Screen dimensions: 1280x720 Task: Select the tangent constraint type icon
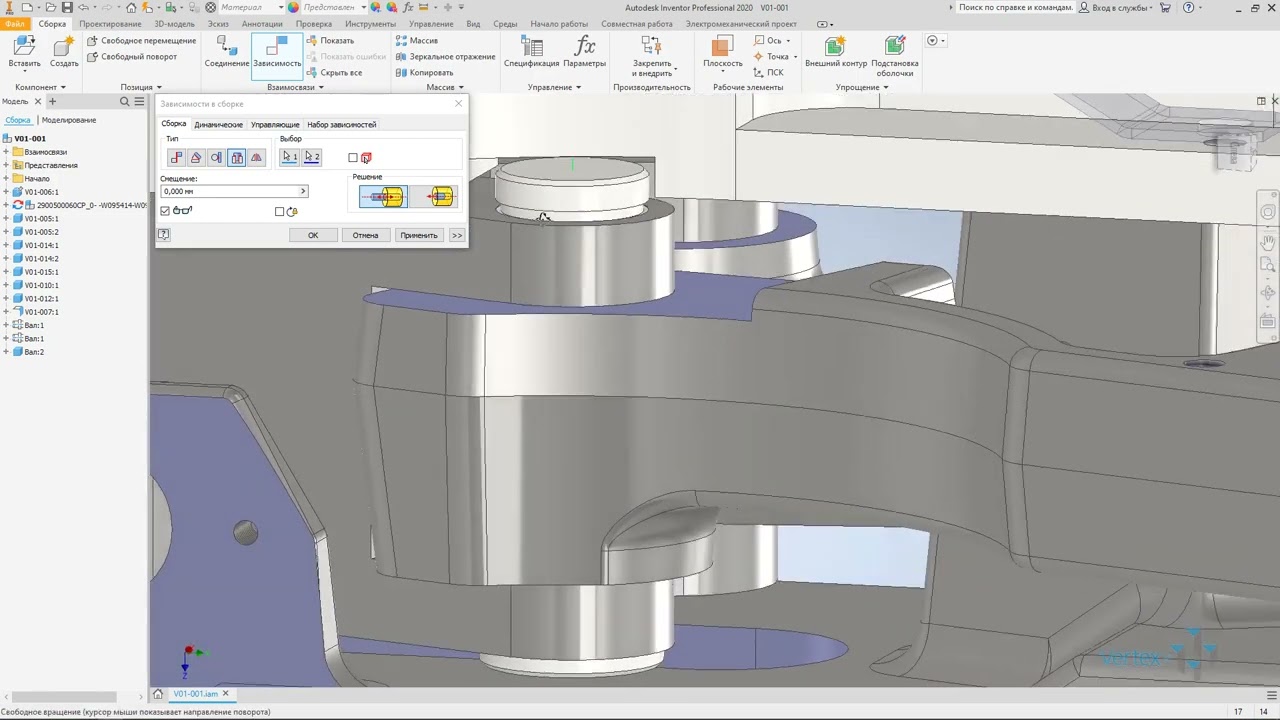point(216,157)
